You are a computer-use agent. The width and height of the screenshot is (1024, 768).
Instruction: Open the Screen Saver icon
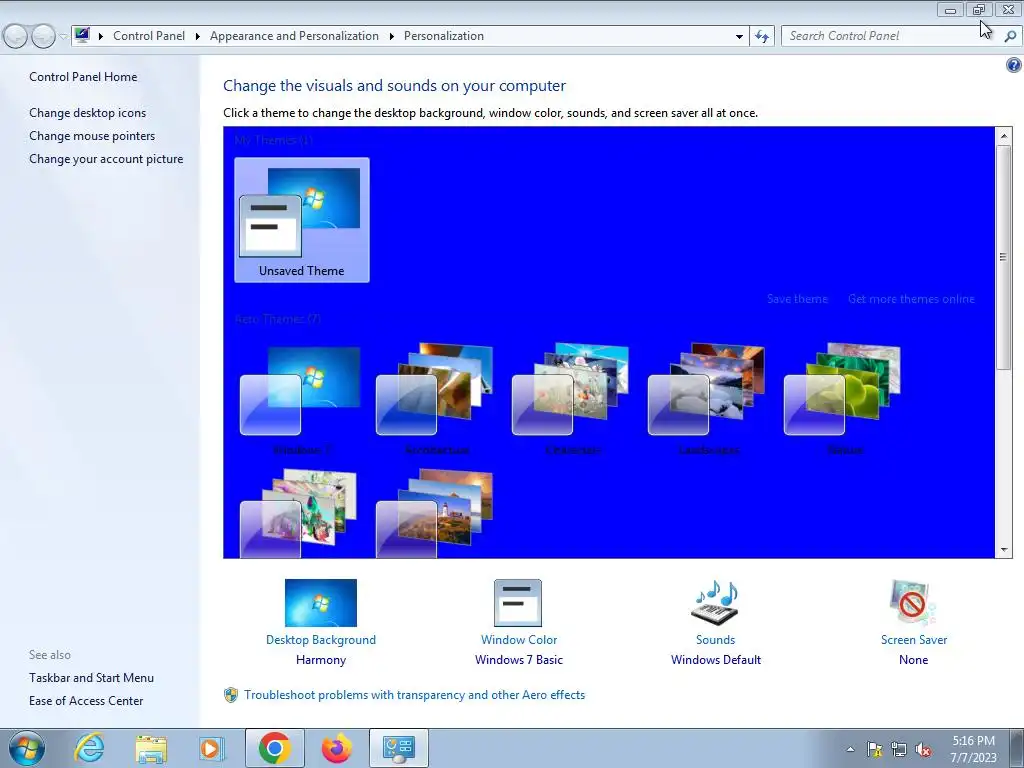913,603
